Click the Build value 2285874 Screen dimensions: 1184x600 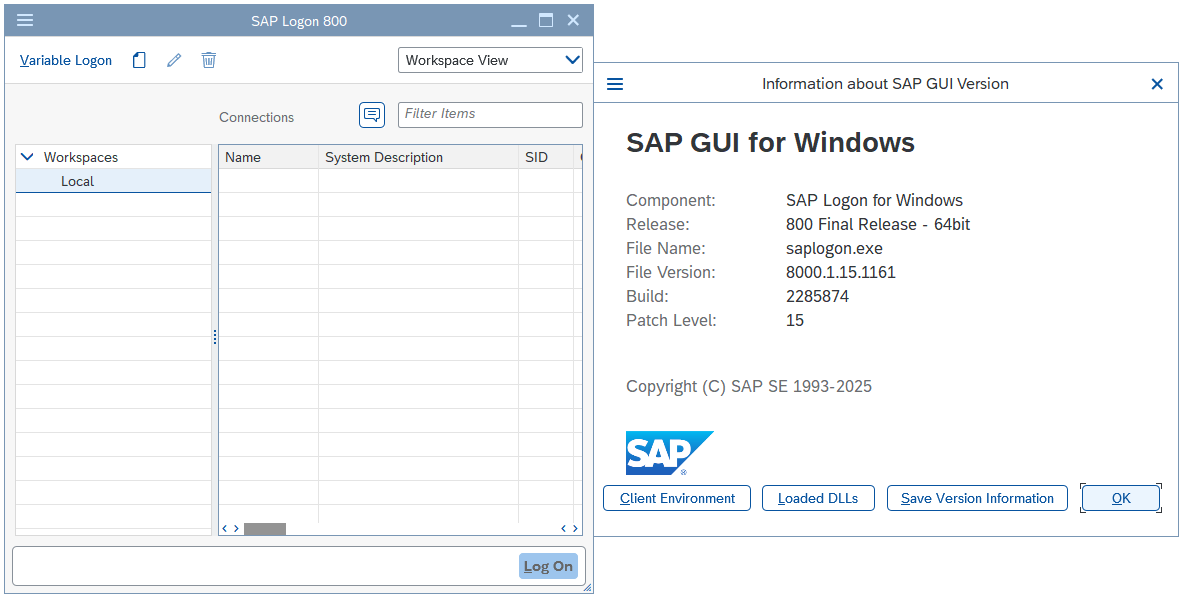click(x=817, y=297)
